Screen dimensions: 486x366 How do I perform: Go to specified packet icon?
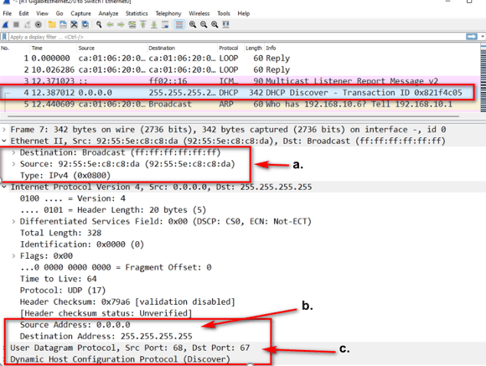tap(132, 25)
